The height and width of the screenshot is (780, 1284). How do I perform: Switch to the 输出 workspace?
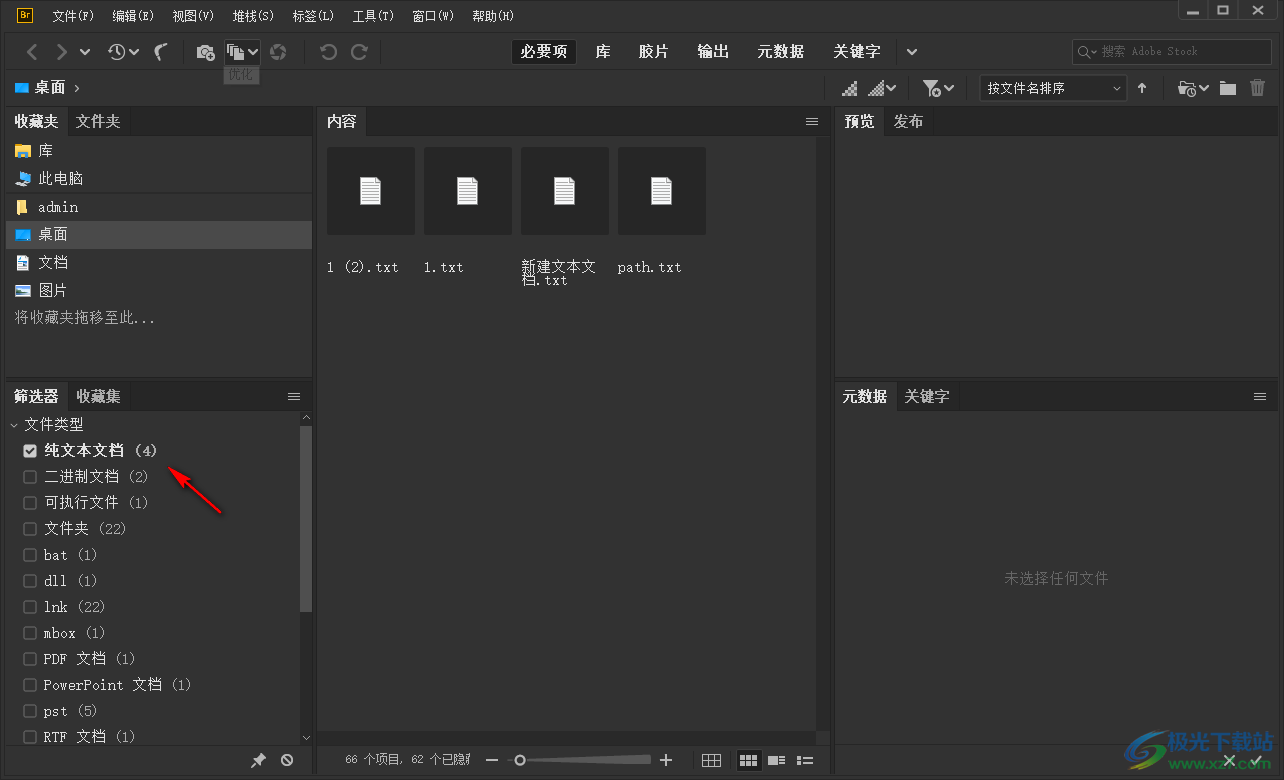(713, 52)
